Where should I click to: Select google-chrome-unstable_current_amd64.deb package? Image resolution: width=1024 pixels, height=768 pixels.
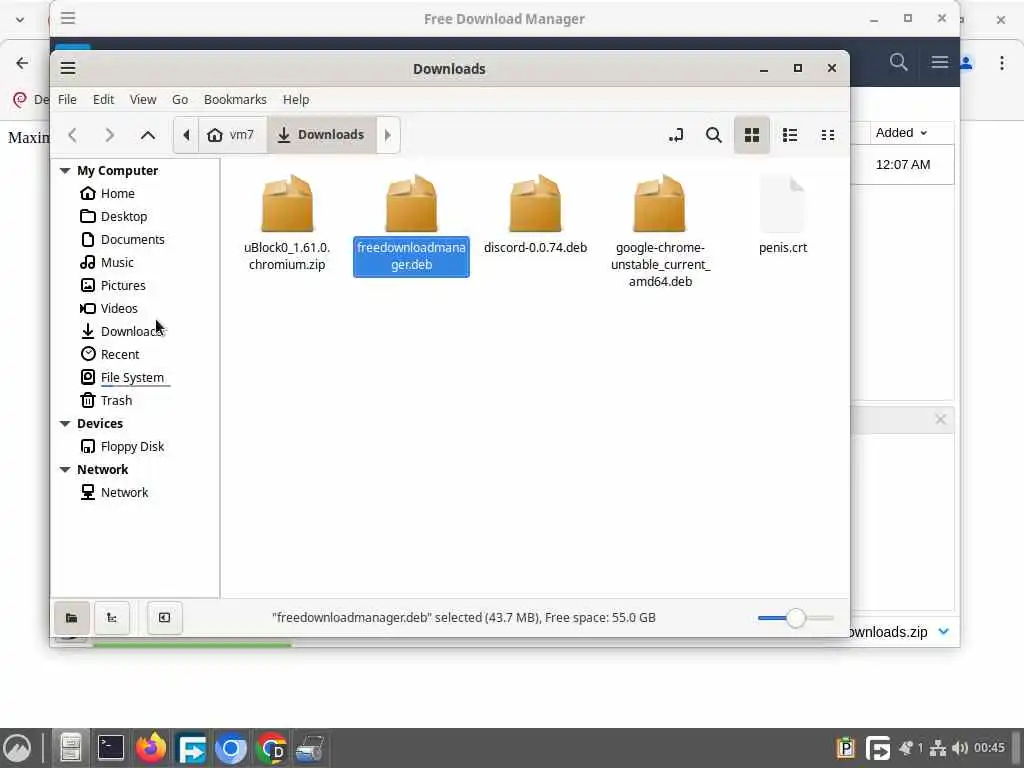[x=660, y=231]
